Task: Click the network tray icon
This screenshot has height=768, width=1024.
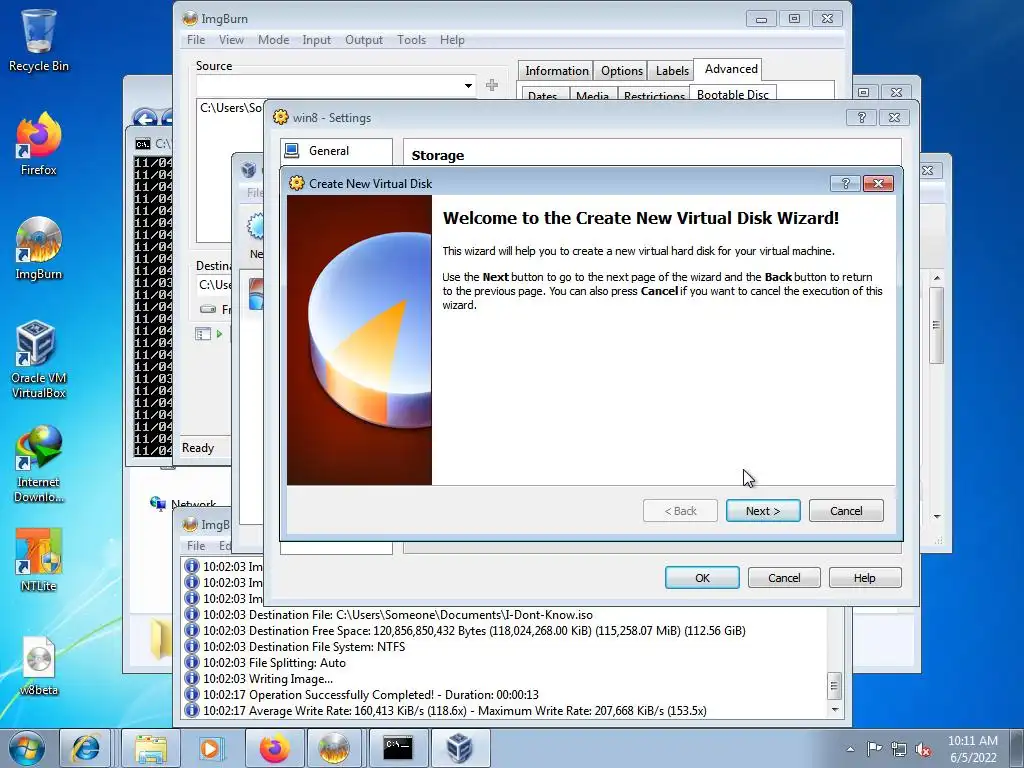Action: (x=899, y=749)
